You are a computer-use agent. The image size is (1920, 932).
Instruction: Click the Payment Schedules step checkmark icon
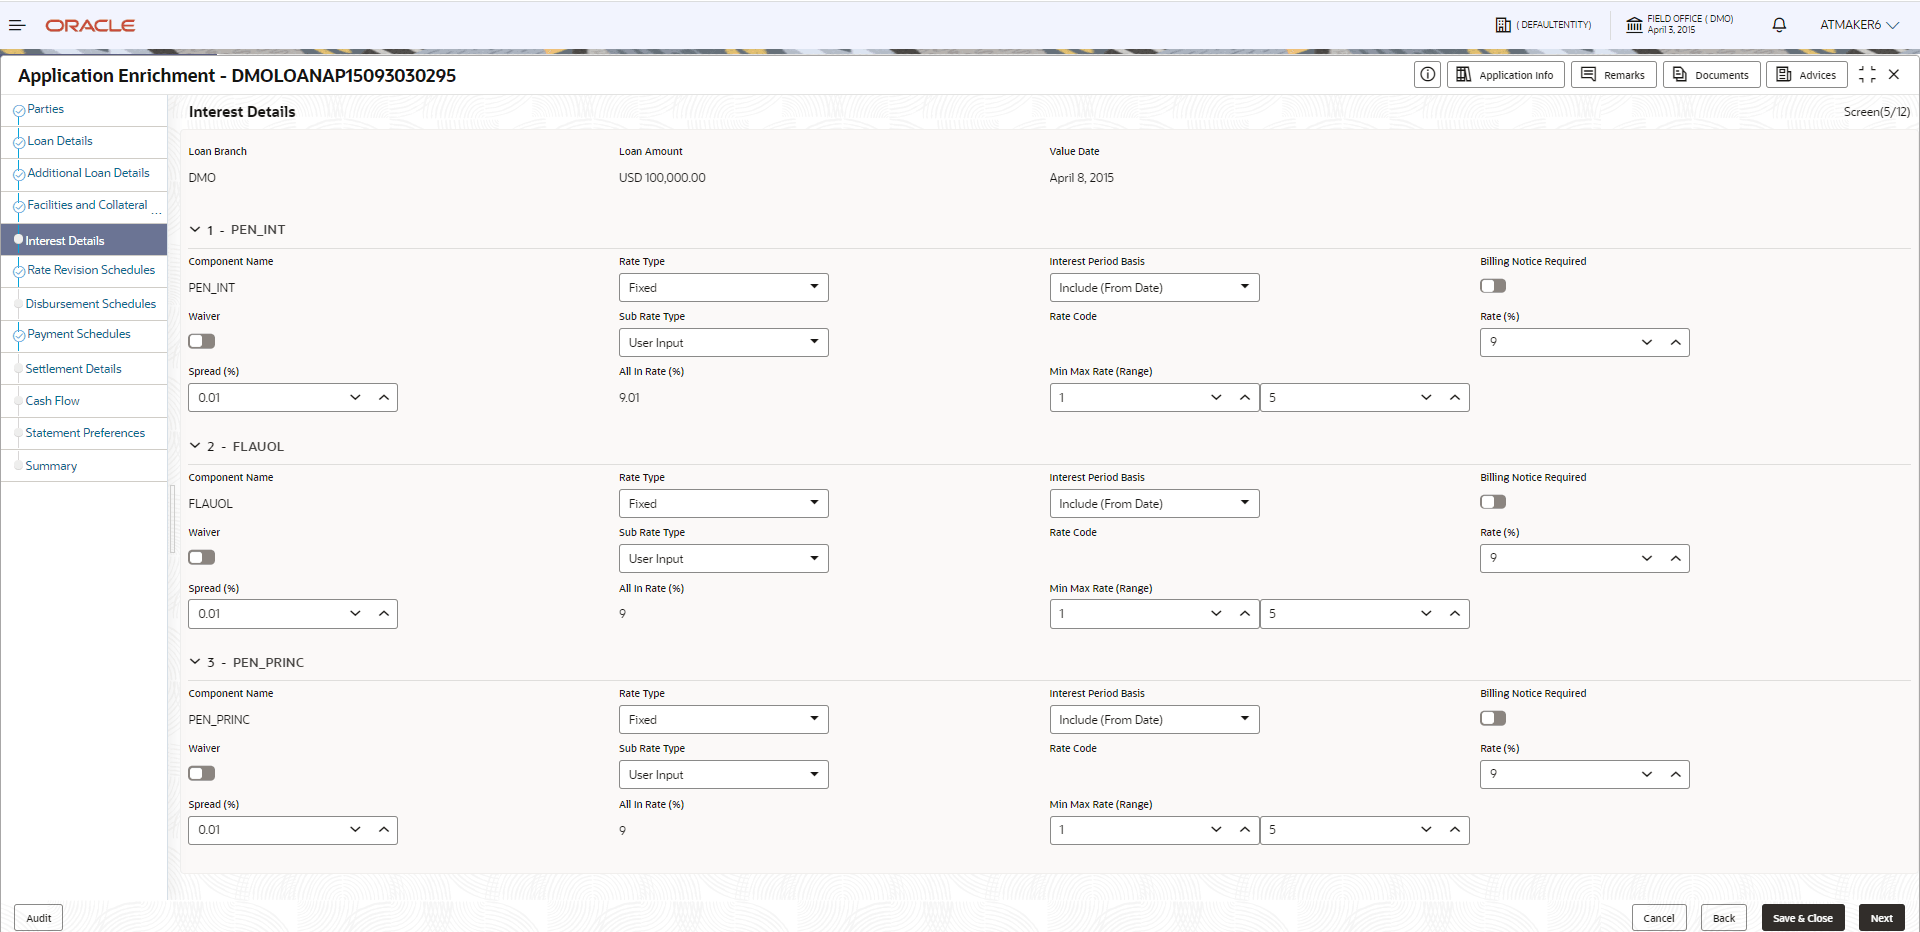click(18, 335)
